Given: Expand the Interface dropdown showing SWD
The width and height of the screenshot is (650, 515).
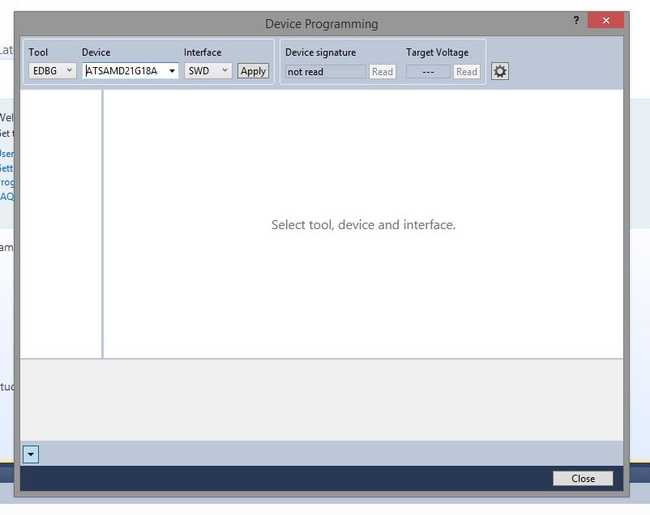Looking at the screenshot, I should coord(208,71).
